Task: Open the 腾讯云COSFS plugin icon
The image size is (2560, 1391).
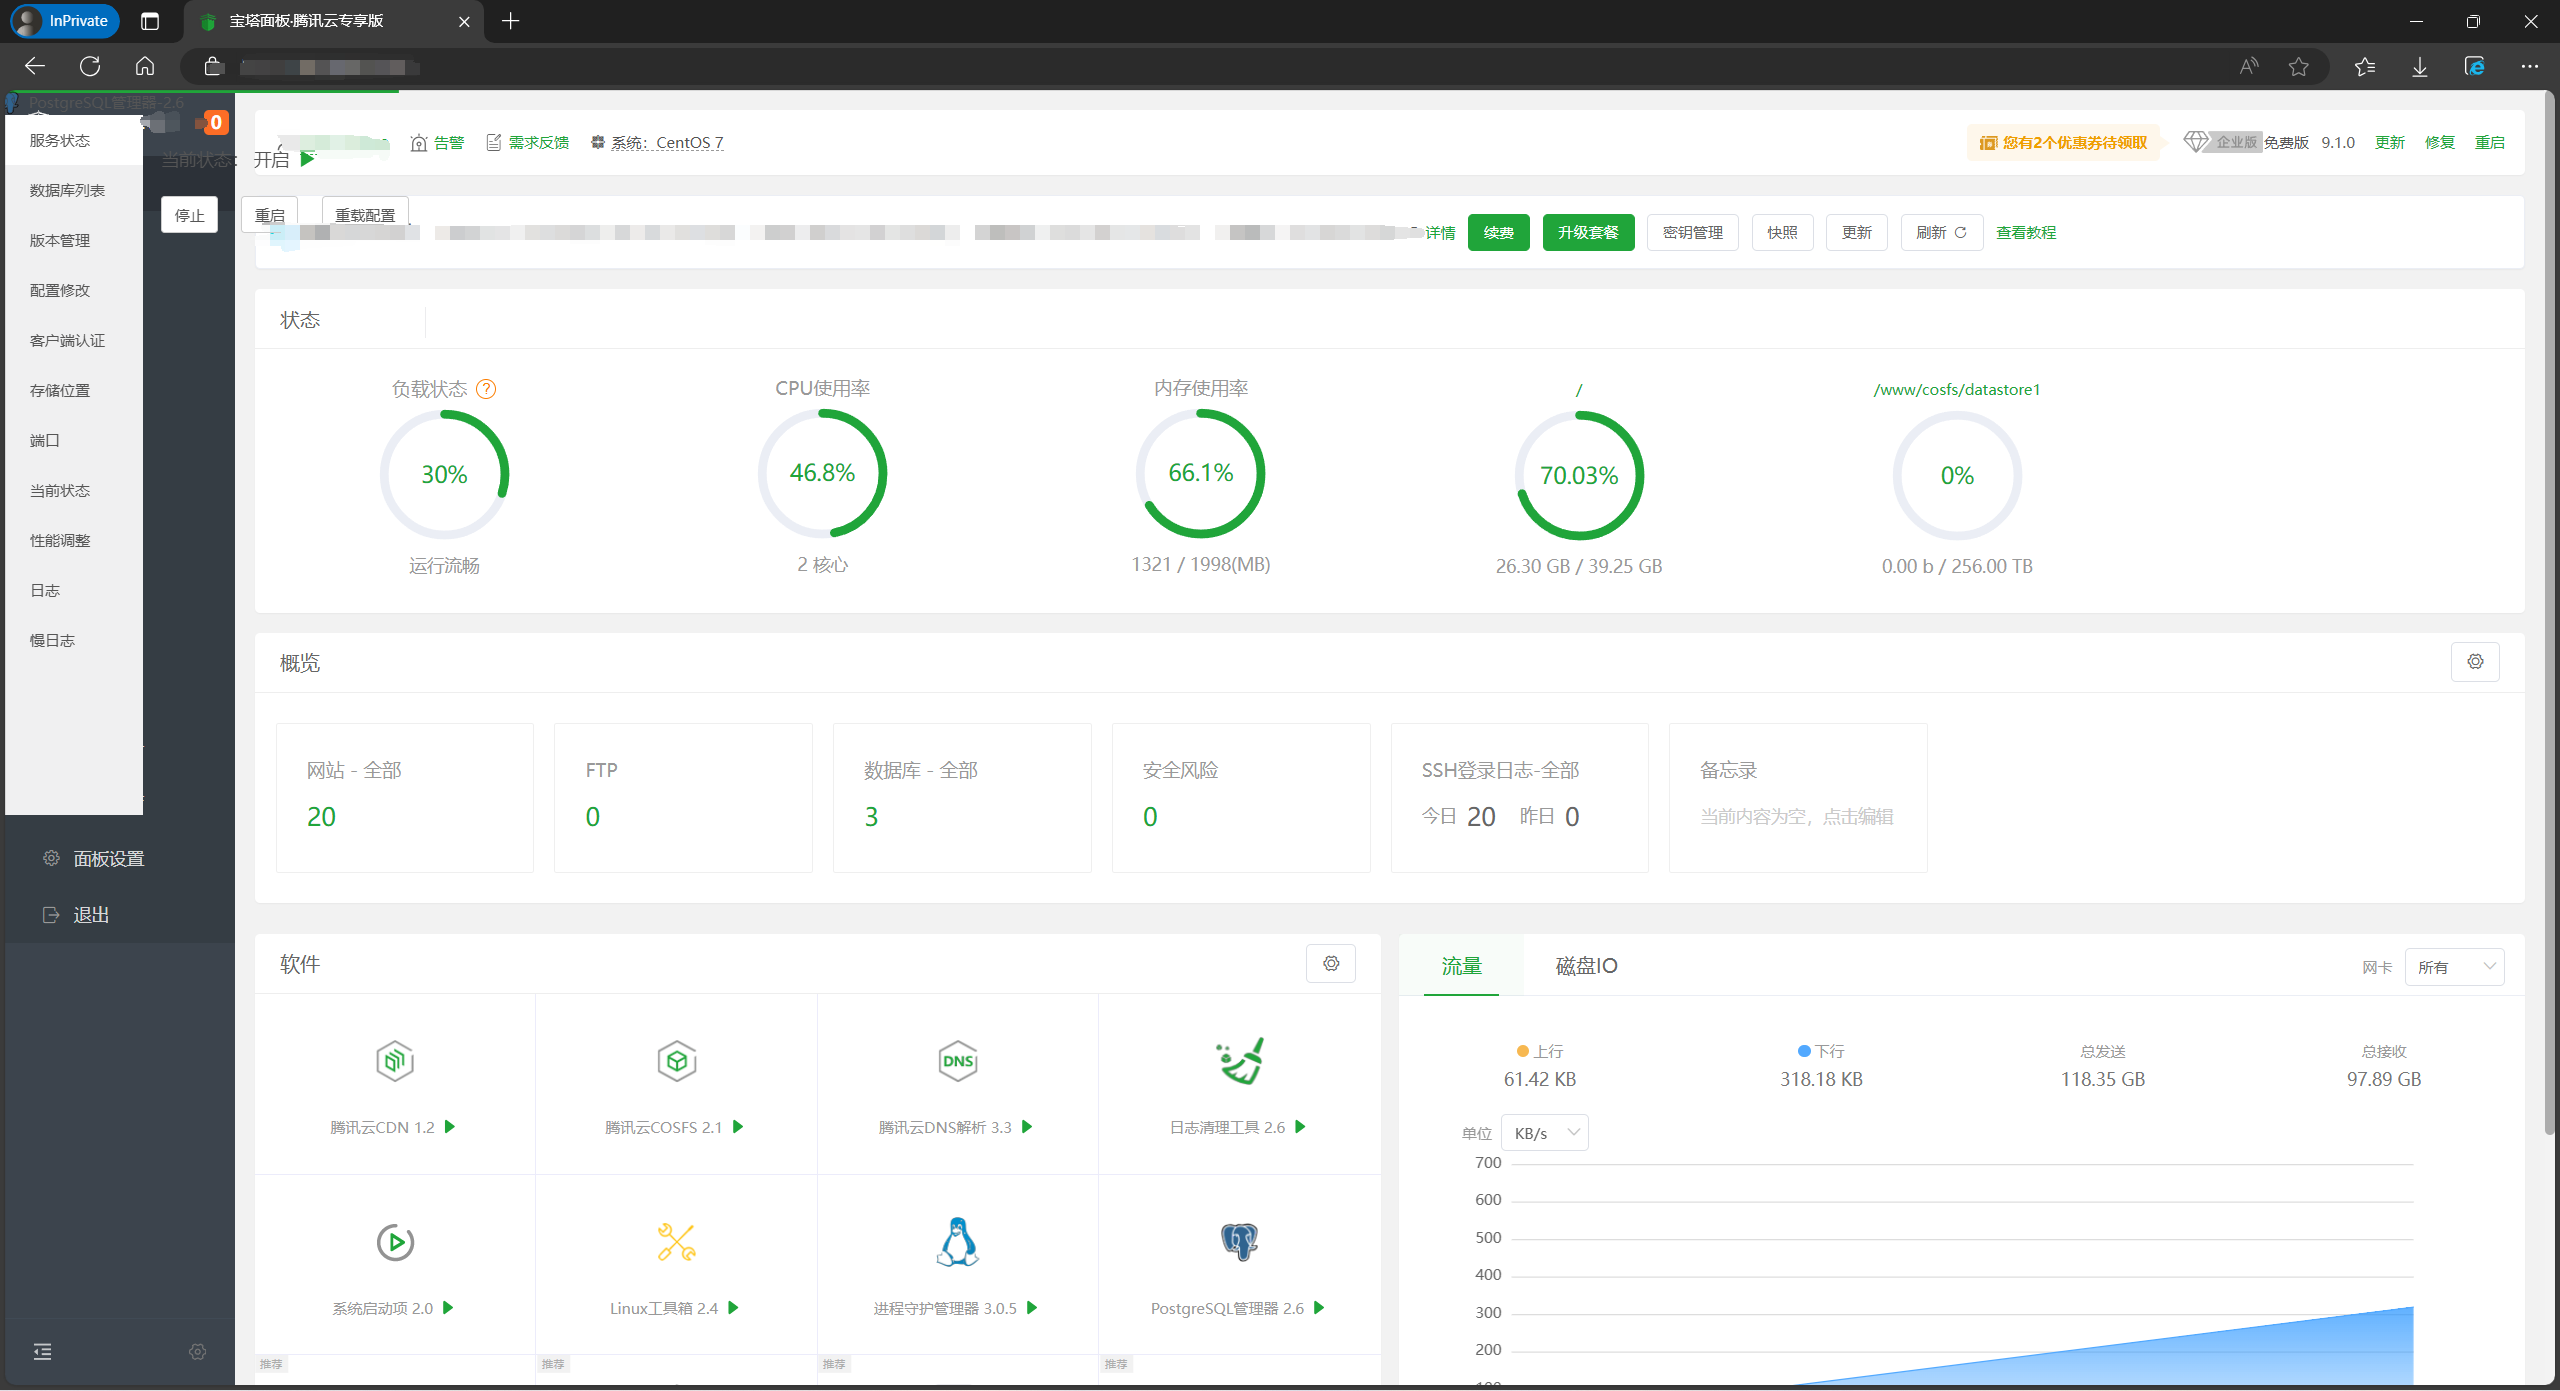Action: (677, 1061)
